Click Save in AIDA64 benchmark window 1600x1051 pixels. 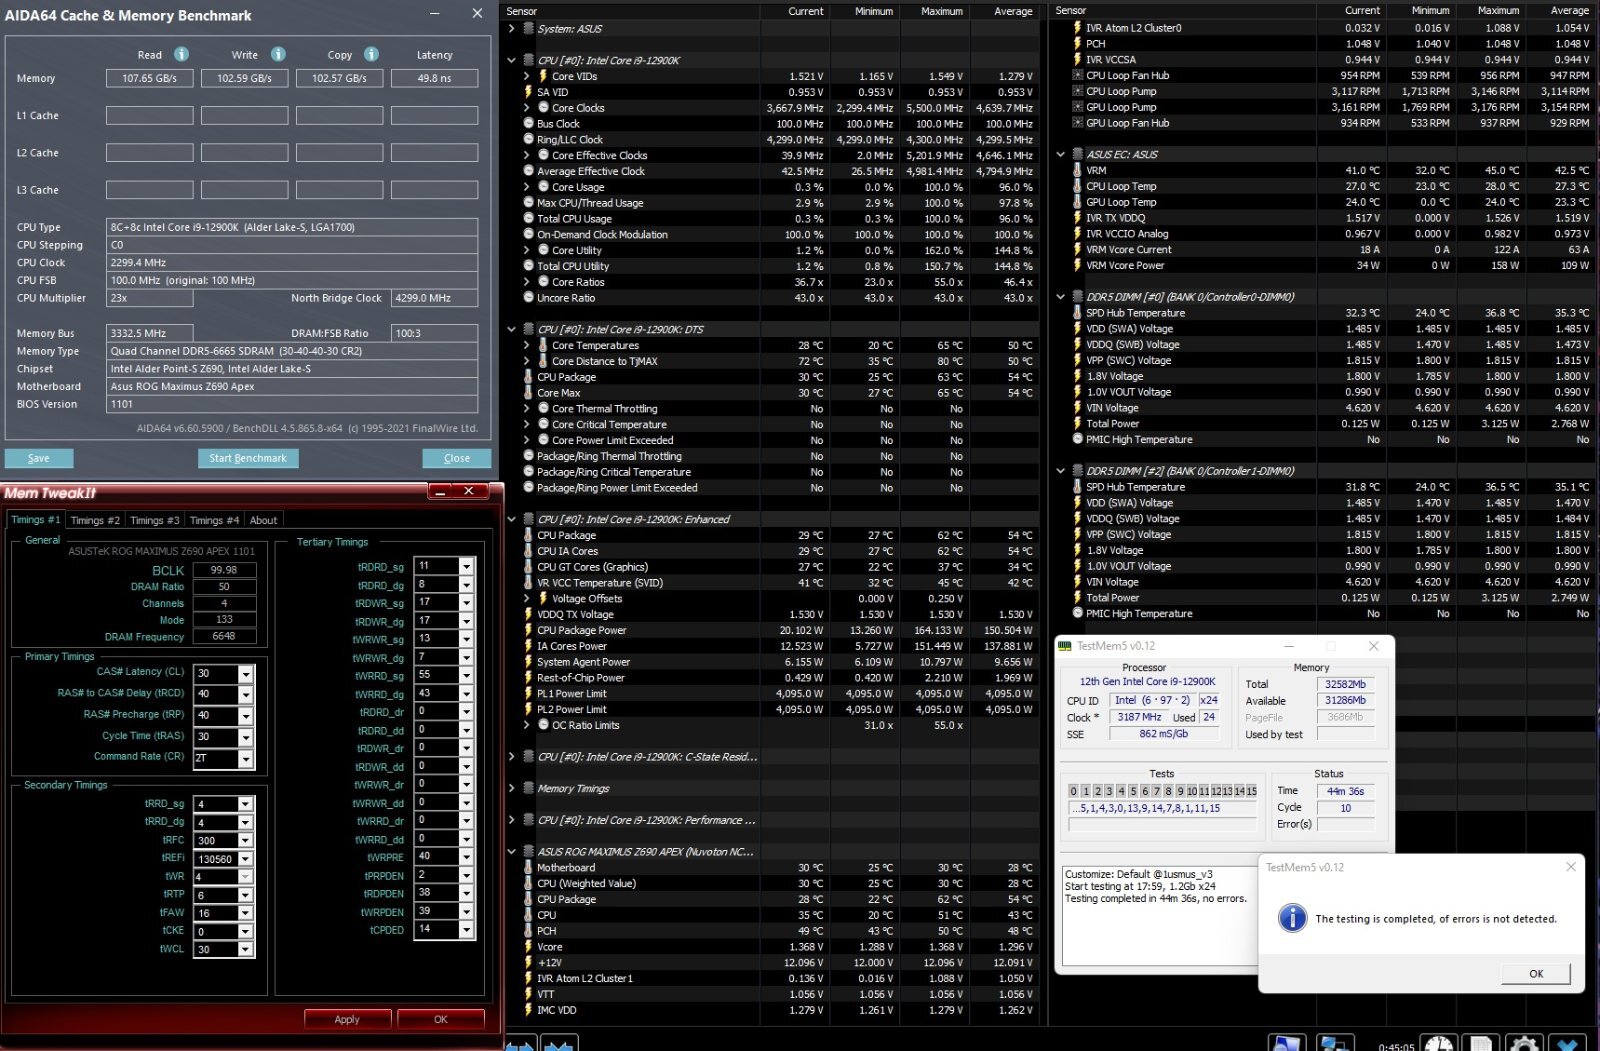[39, 458]
